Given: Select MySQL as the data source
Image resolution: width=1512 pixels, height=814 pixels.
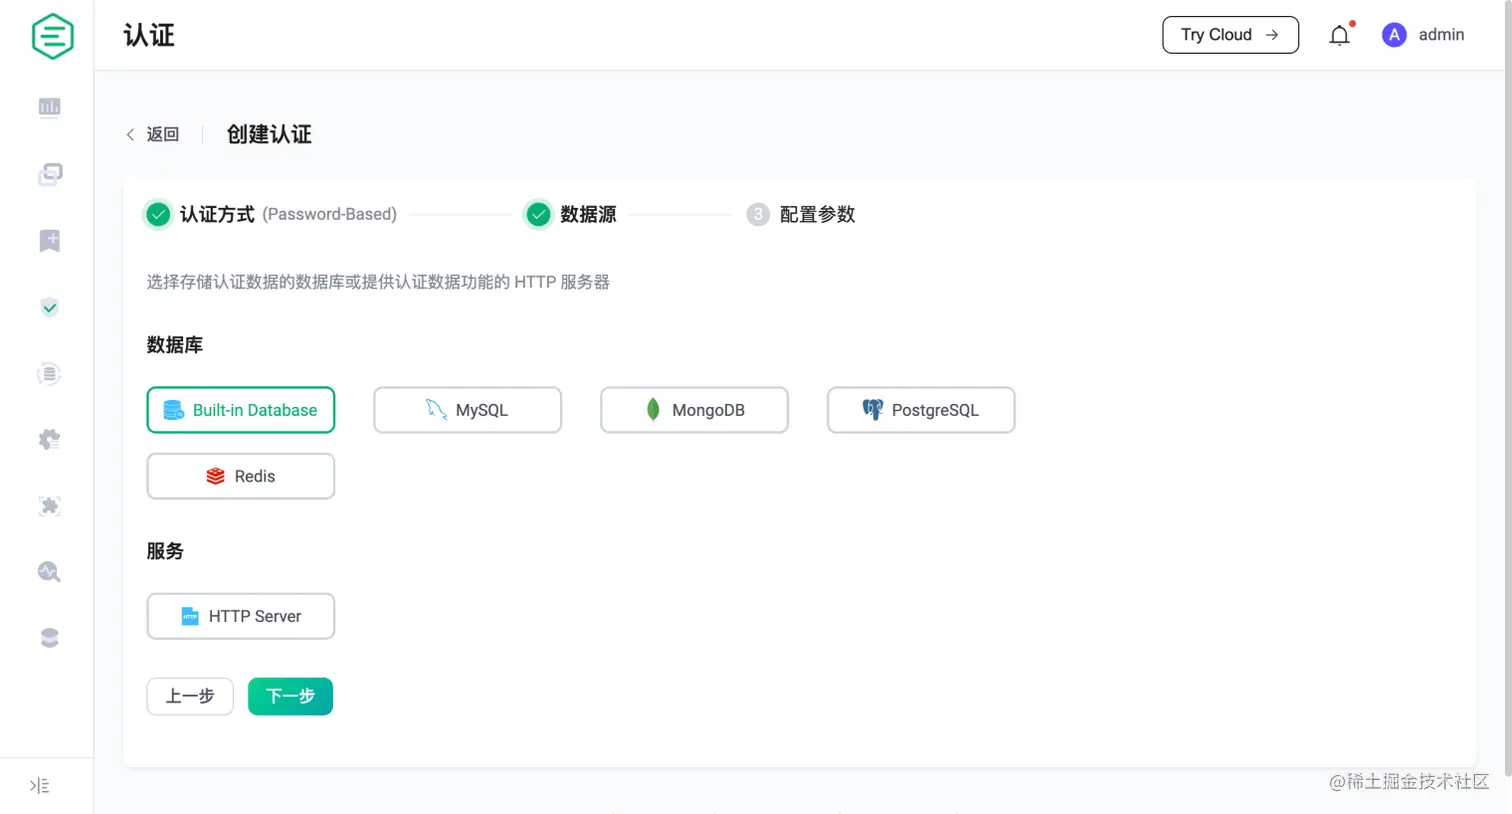Looking at the screenshot, I should pyautogui.click(x=467, y=410).
